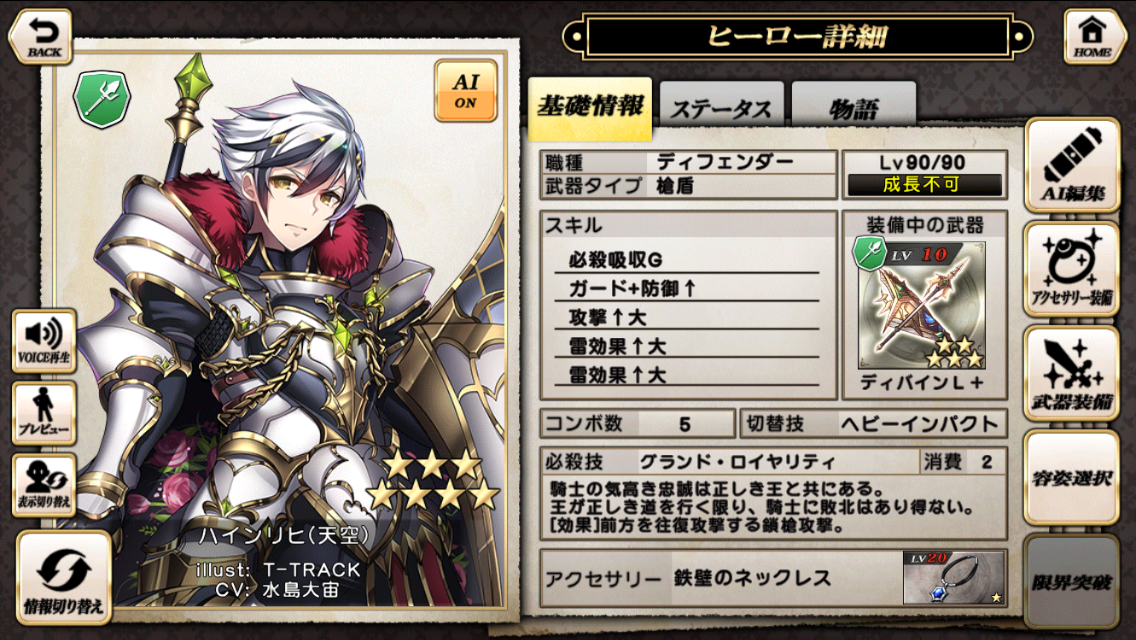The image size is (1136, 640).
Task: Click the 容姿選択 button
Action: 1072,478
